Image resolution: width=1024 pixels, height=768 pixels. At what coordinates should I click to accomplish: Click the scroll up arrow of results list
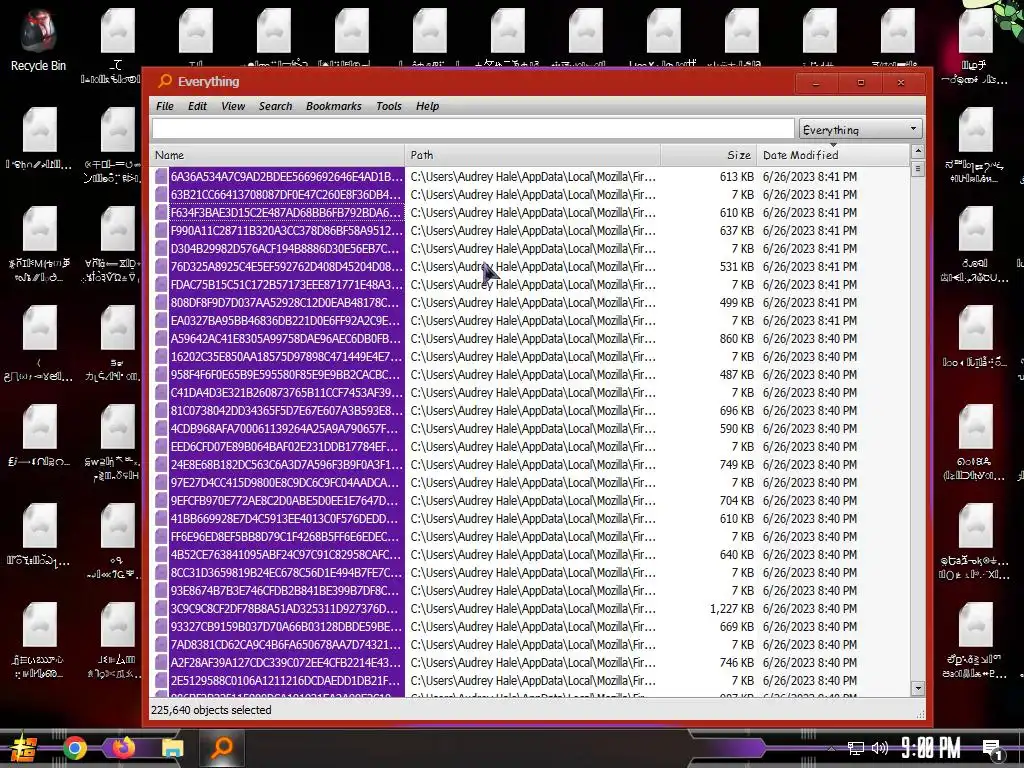pyautogui.click(x=918, y=152)
